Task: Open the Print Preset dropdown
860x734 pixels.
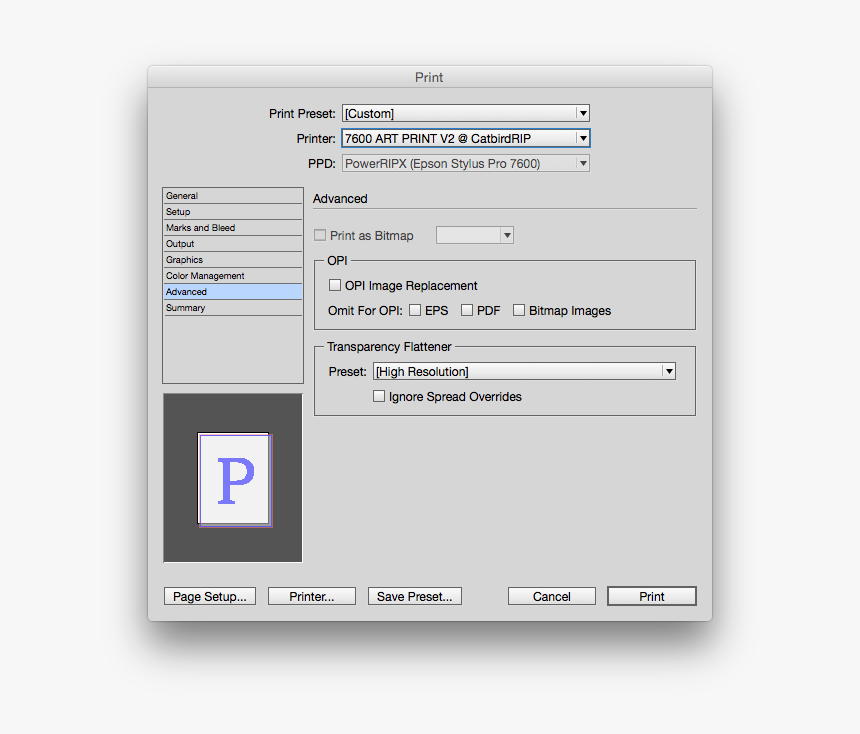Action: tap(466, 114)
